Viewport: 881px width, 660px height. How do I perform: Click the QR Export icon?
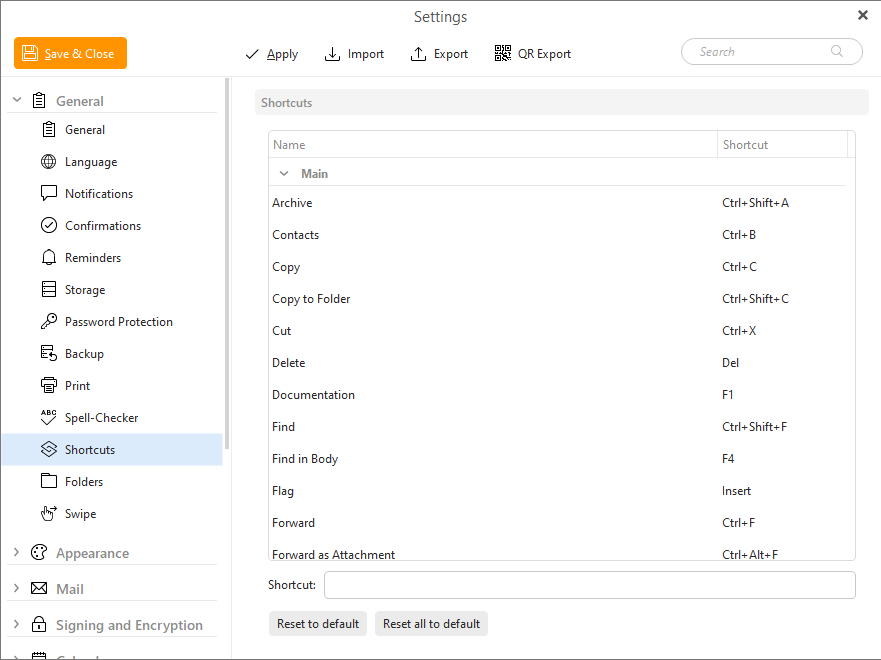click(503, 54)
